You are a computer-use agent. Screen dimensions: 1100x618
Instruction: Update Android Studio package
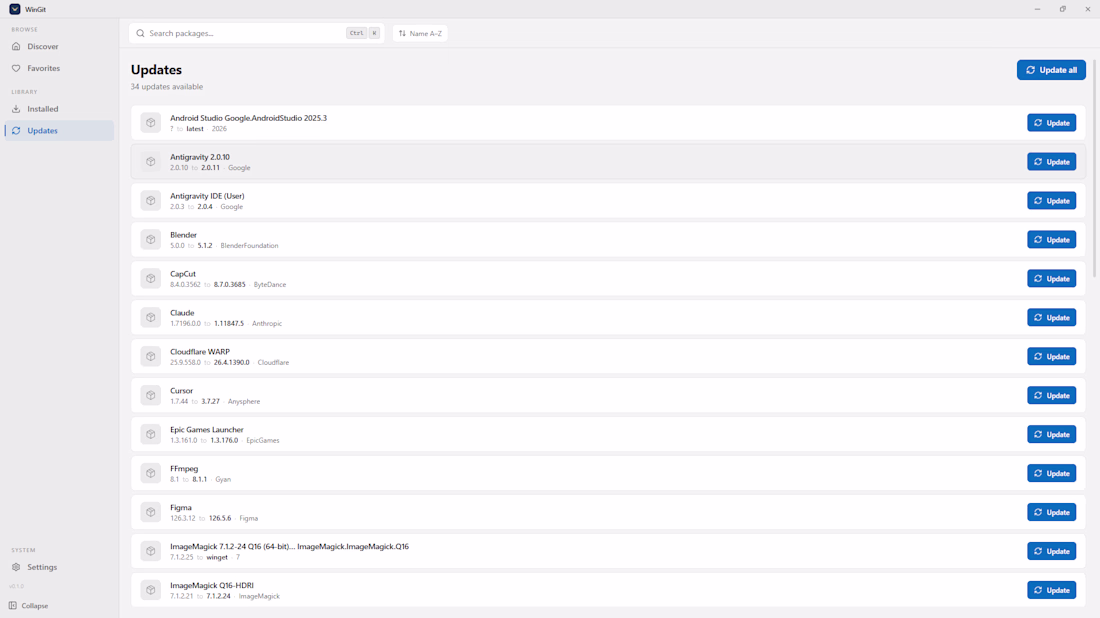tap(1052, 123)
